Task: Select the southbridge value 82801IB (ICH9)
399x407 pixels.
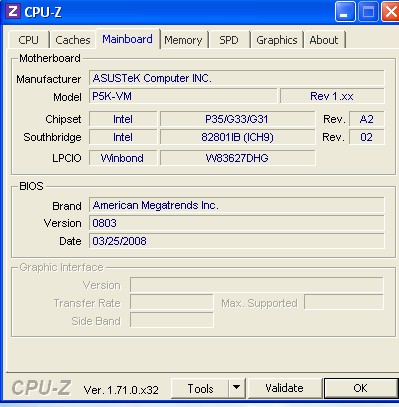Action: click(237, 137)
